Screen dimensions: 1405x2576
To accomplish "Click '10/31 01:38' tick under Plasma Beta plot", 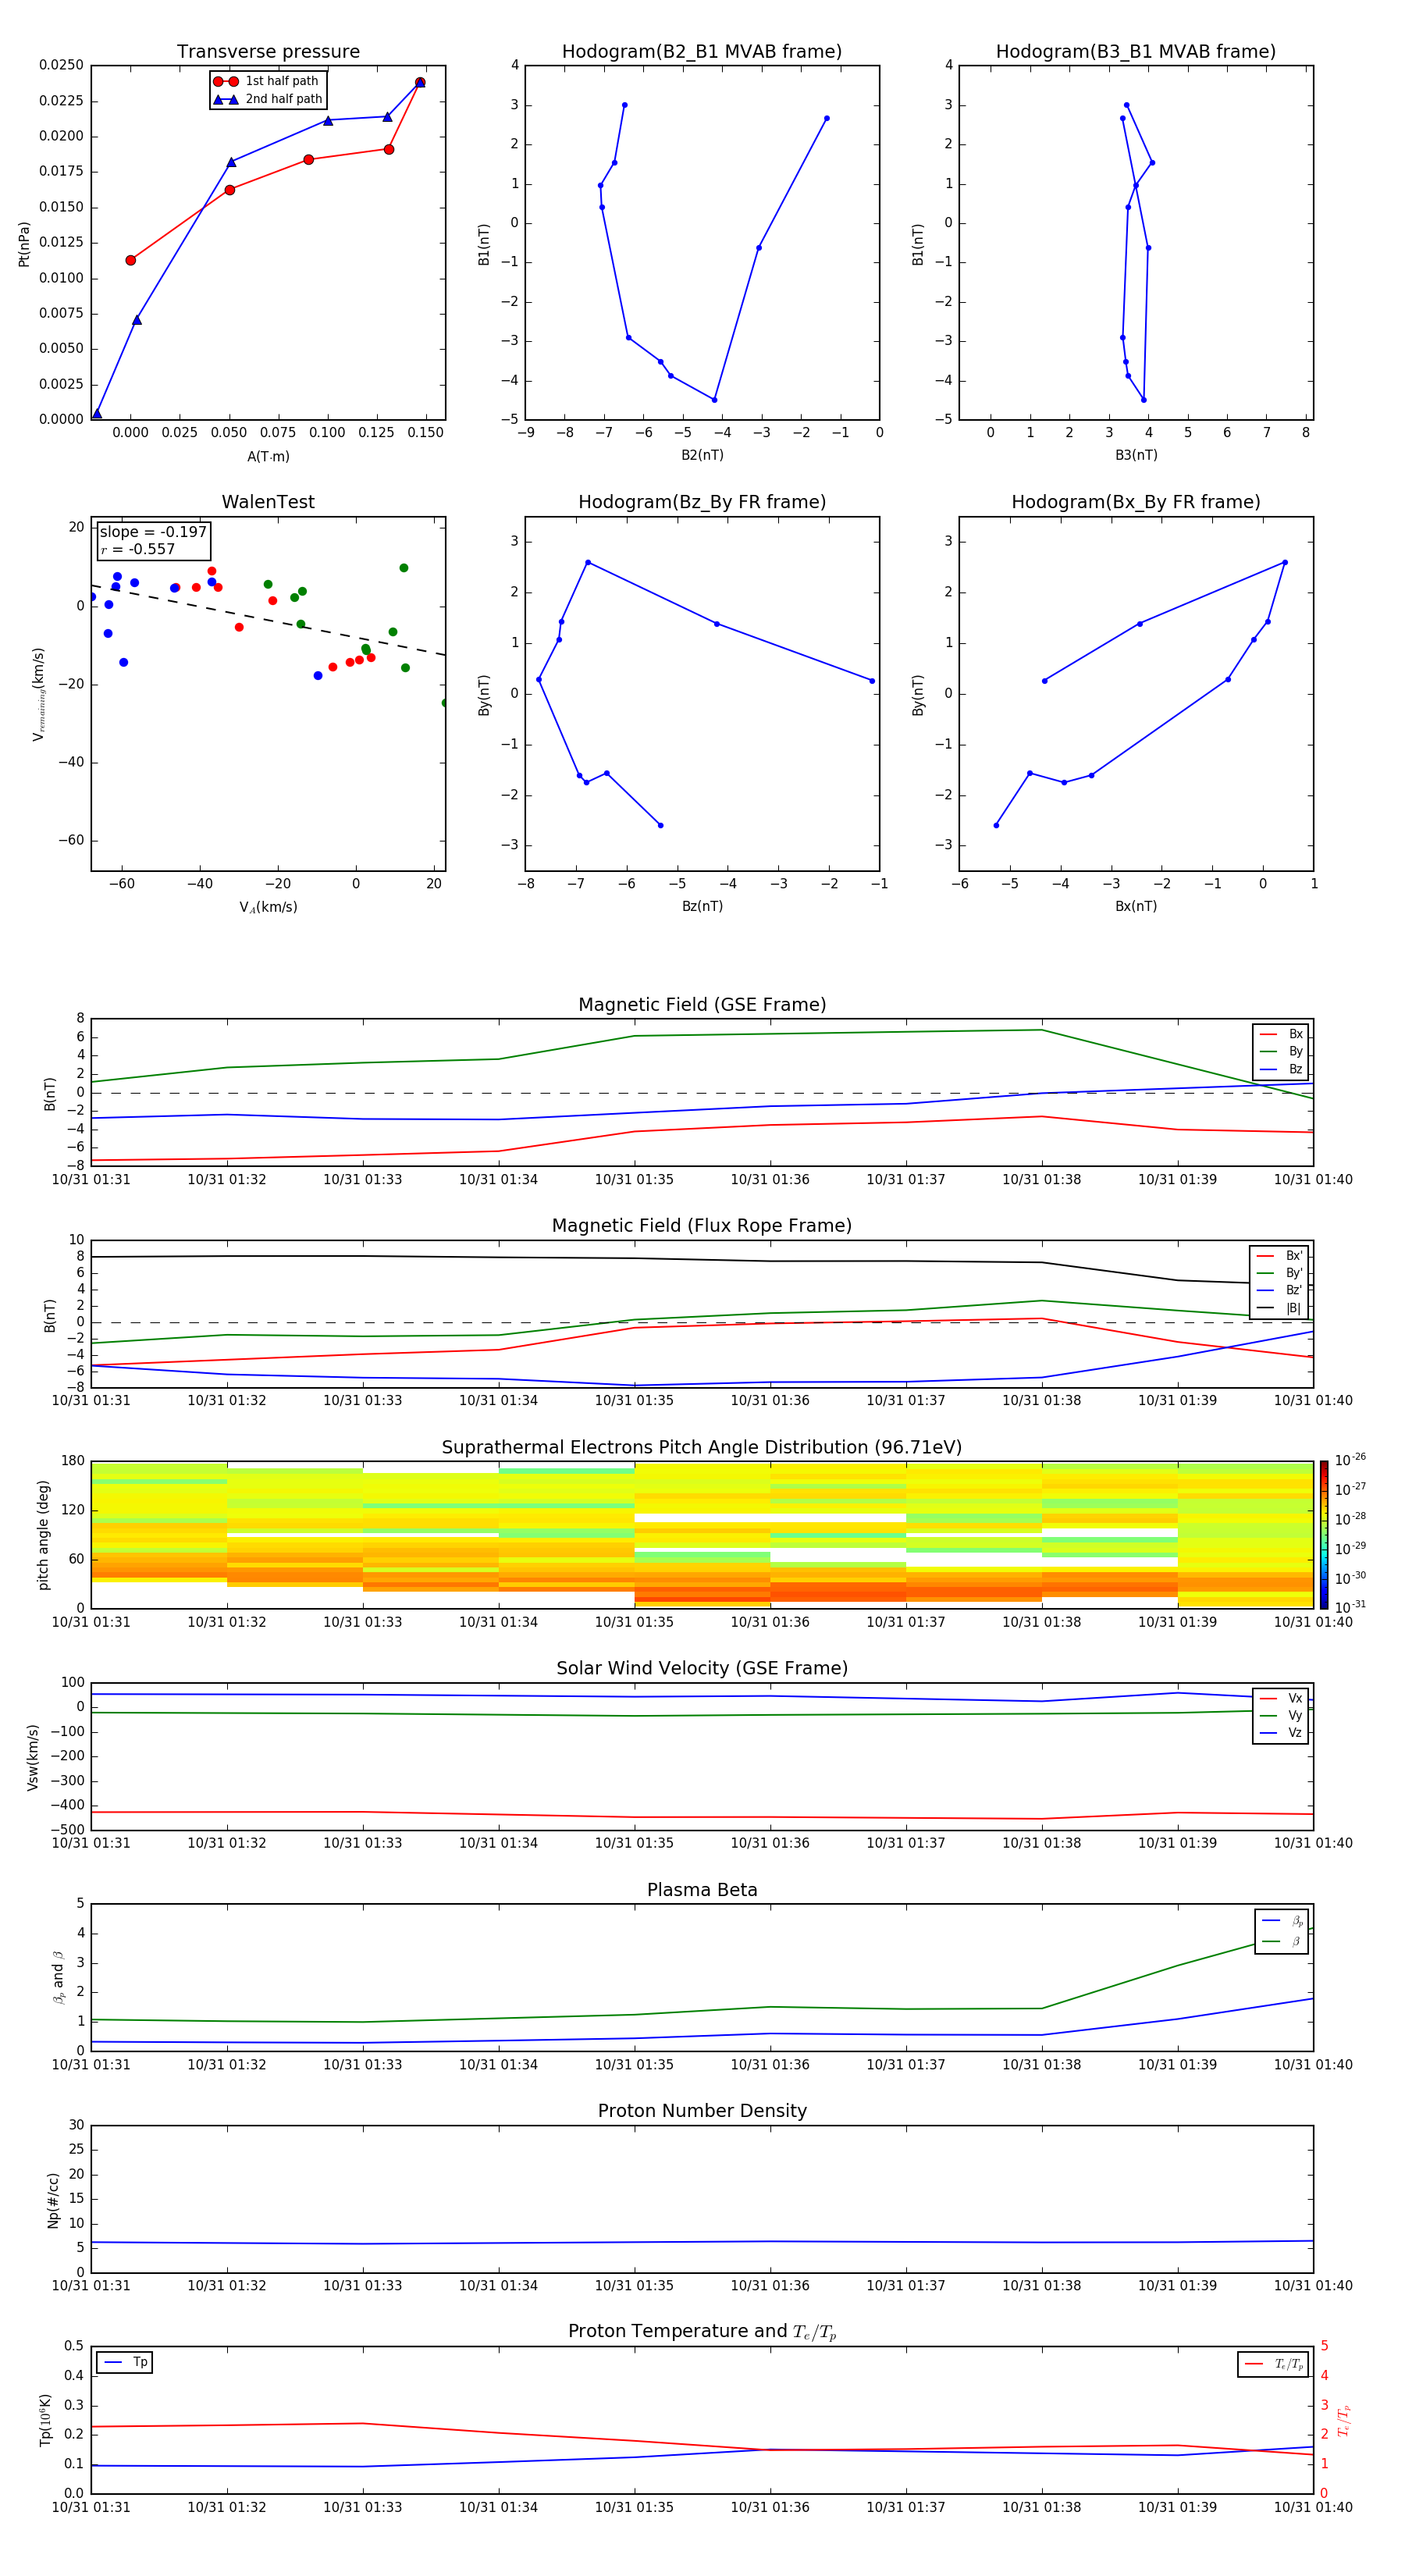I will click(x=1041, y=2064).
